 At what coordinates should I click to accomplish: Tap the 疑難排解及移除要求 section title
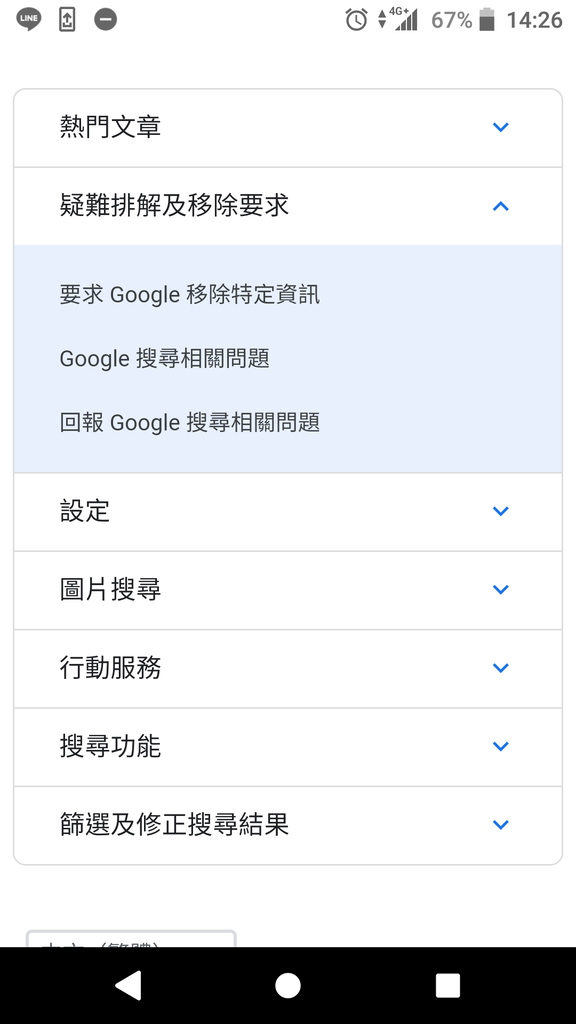(x=174, y=206)
